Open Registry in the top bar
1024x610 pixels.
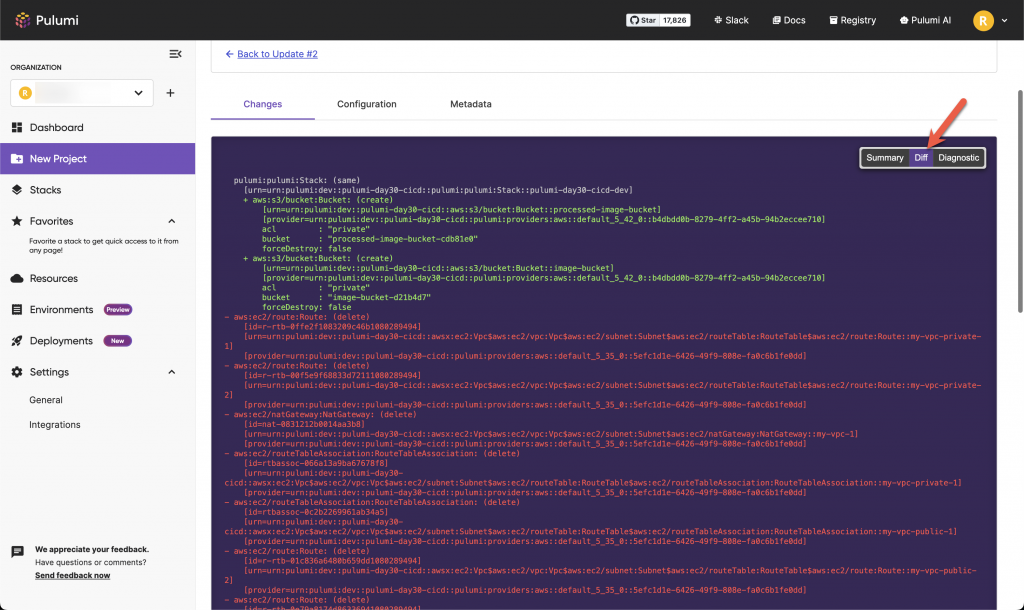[x=852, y=20]
